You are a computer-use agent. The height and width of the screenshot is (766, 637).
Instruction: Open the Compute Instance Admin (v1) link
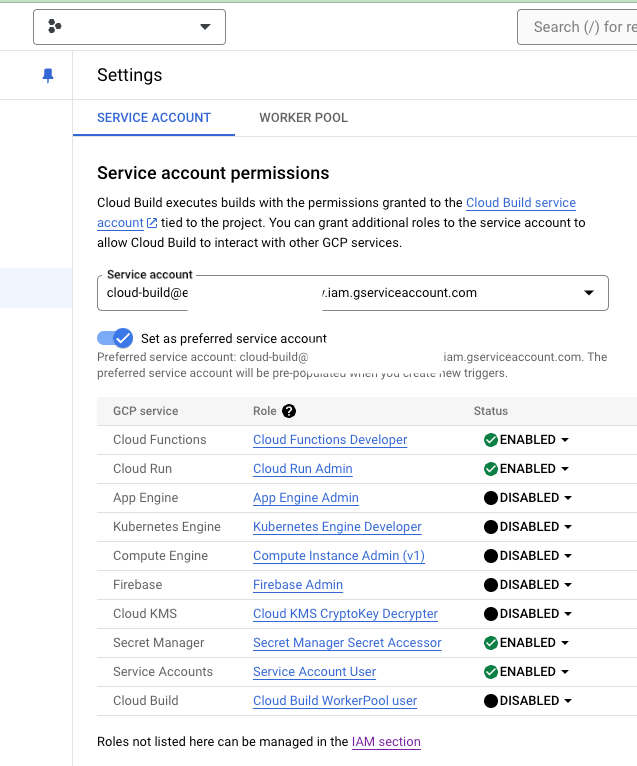click(x=339, y=555)
